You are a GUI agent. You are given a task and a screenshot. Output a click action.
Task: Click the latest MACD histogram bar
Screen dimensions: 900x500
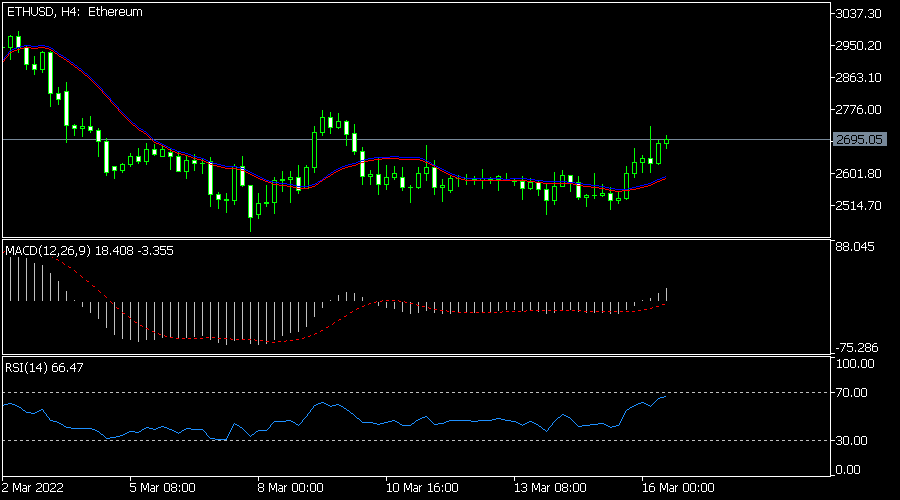tap(666, 294)
